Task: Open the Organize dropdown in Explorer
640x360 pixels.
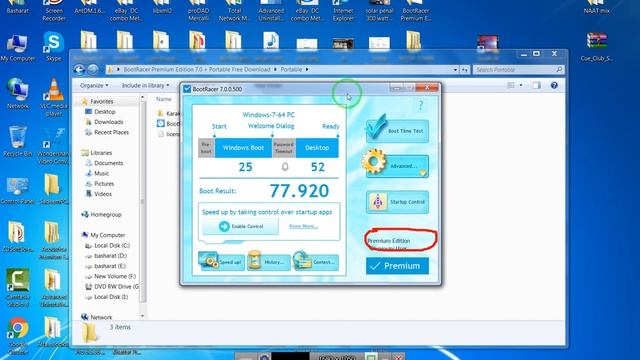Action: [94, 85]
